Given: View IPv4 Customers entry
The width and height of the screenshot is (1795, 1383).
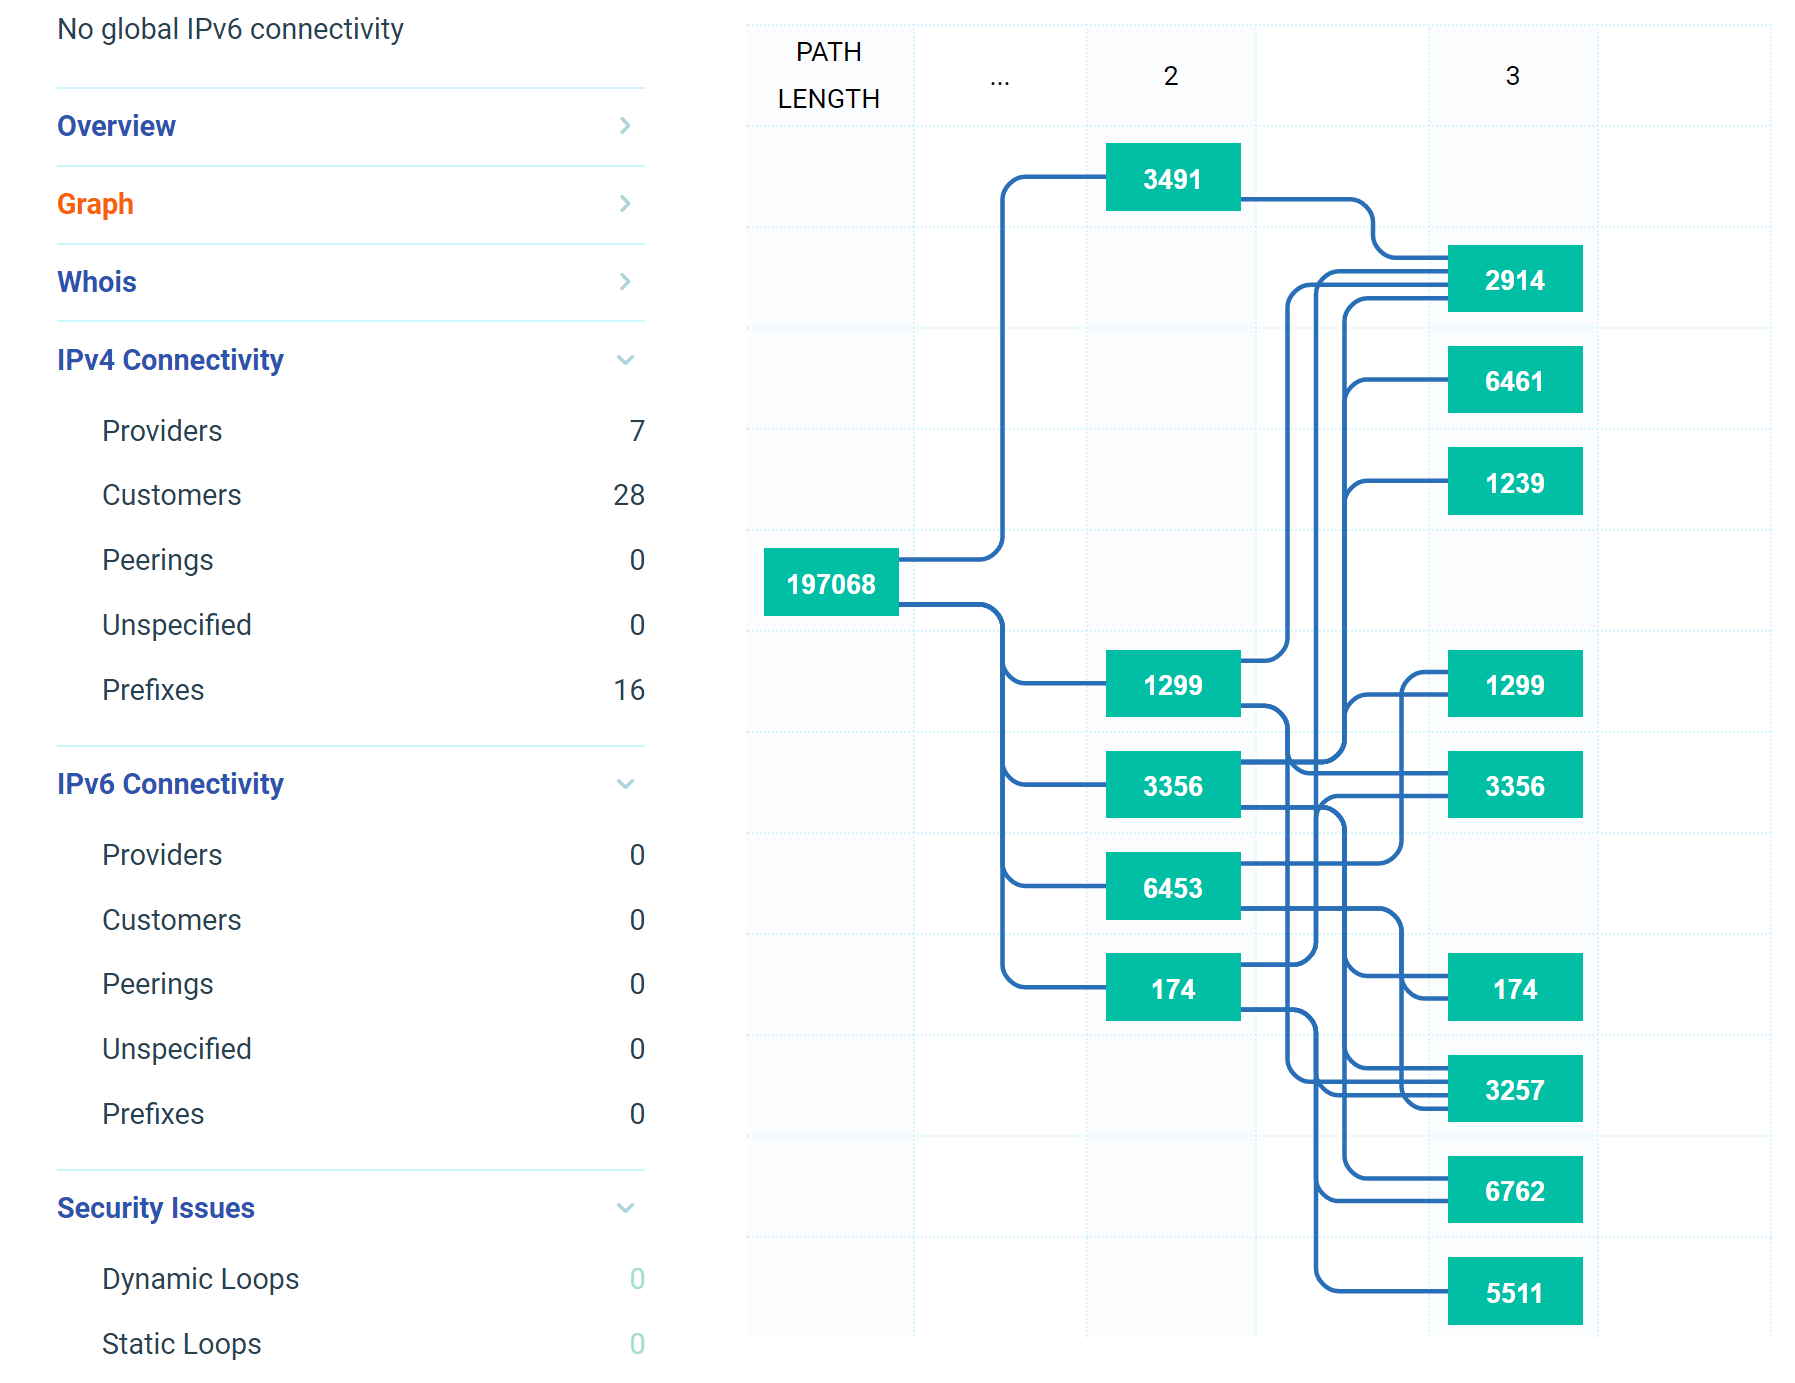Looking at the screenshot, I should 172,495.
